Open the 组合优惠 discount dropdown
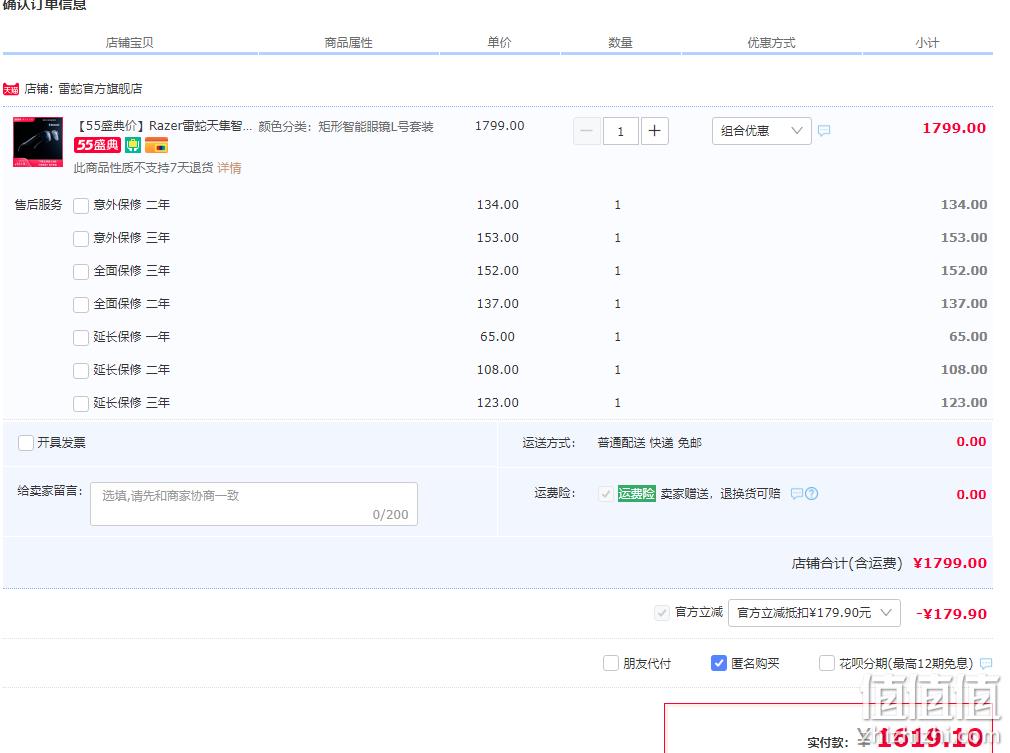1010x753 pixels. [x=761, y=131]
